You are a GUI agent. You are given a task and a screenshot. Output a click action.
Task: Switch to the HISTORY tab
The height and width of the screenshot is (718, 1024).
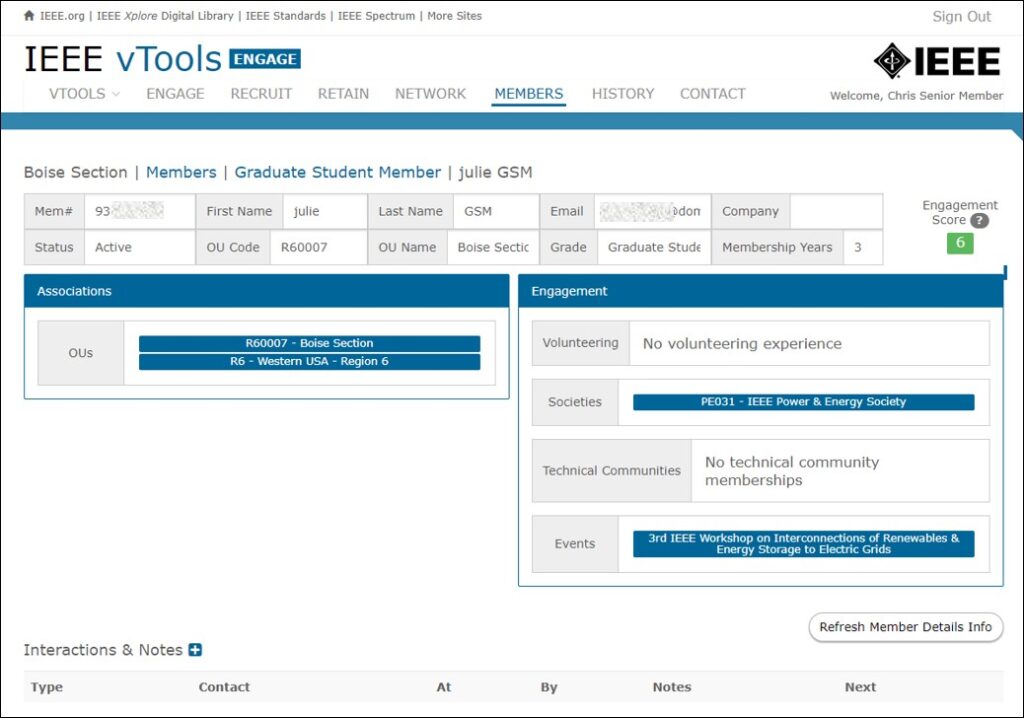[x=623, y=93]
